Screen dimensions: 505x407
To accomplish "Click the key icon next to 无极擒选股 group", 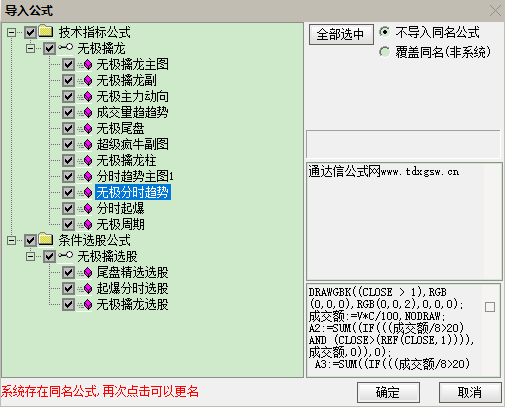I will pos(65,256).
